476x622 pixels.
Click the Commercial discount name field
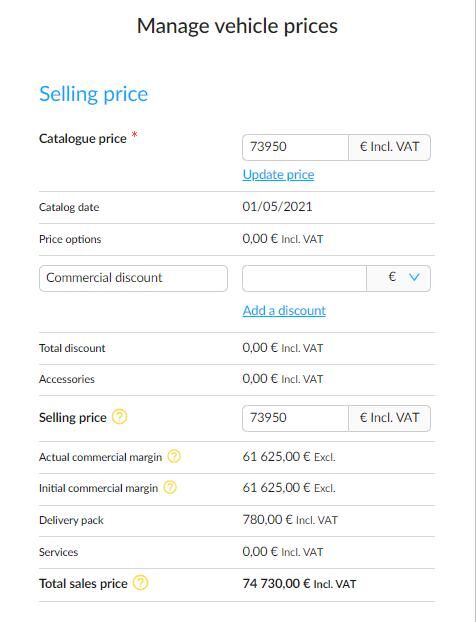click(133, 278)
